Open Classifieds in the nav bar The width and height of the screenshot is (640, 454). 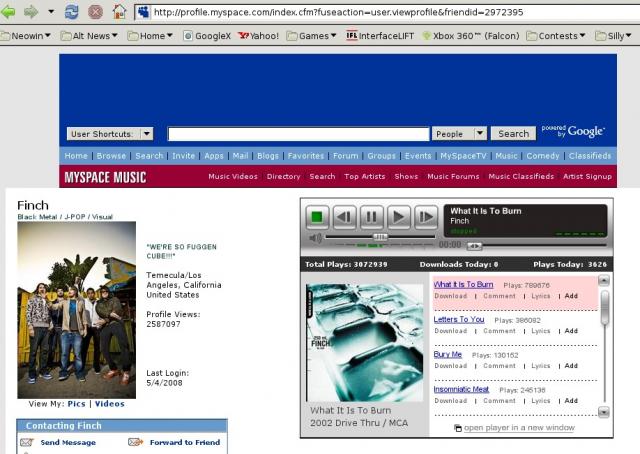click(x=590, y=156)
